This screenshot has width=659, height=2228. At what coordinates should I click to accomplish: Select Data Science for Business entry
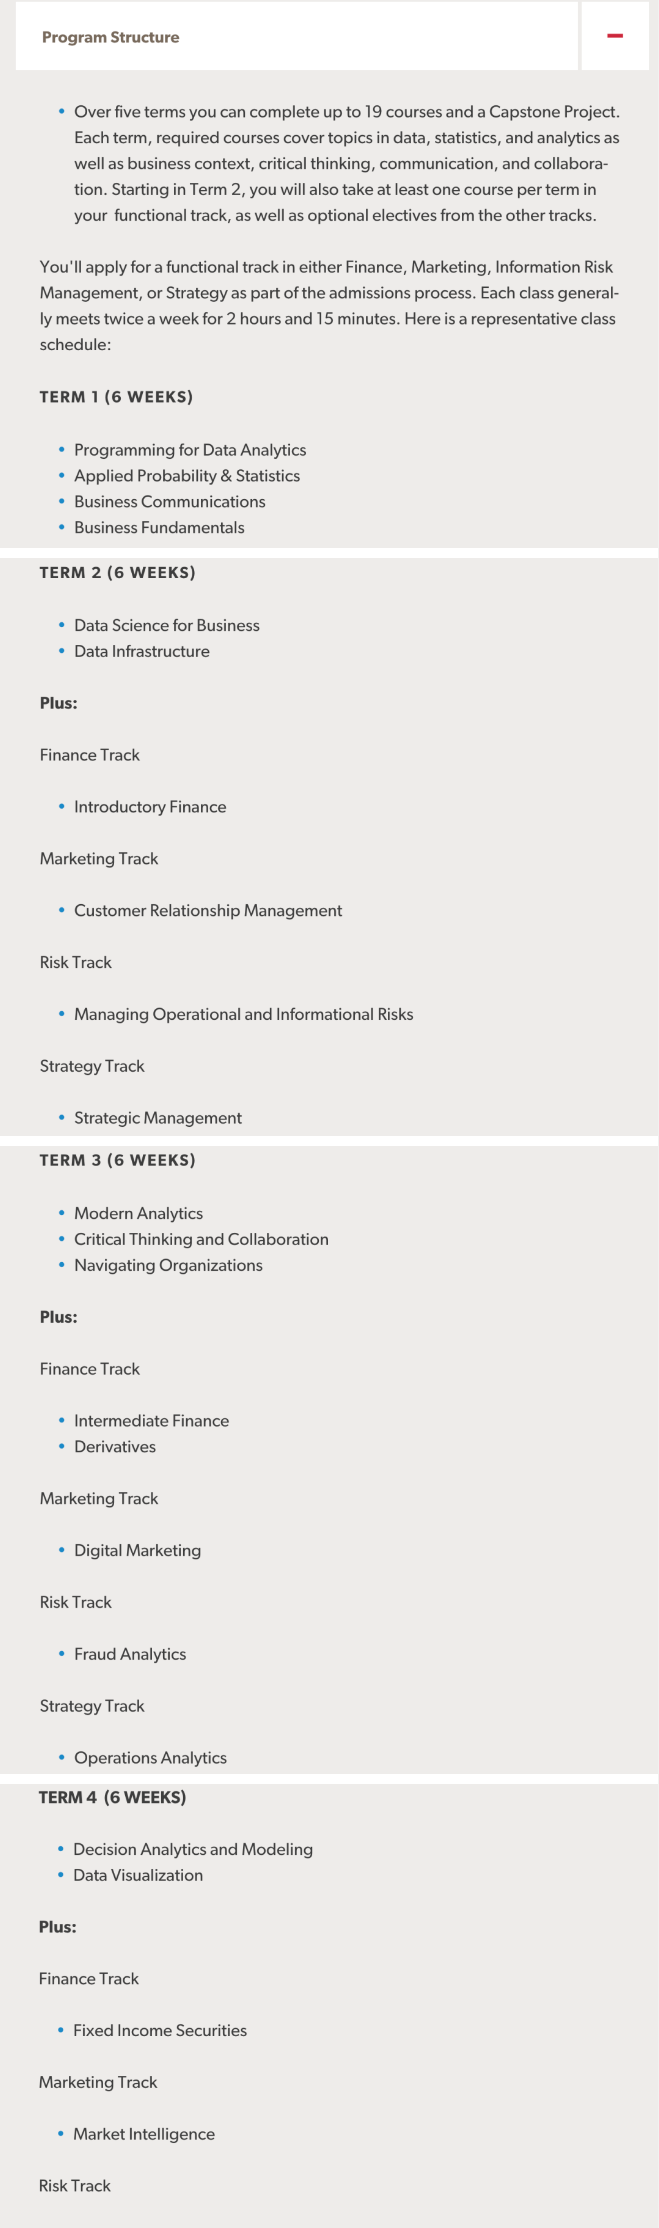pos(167,625)
